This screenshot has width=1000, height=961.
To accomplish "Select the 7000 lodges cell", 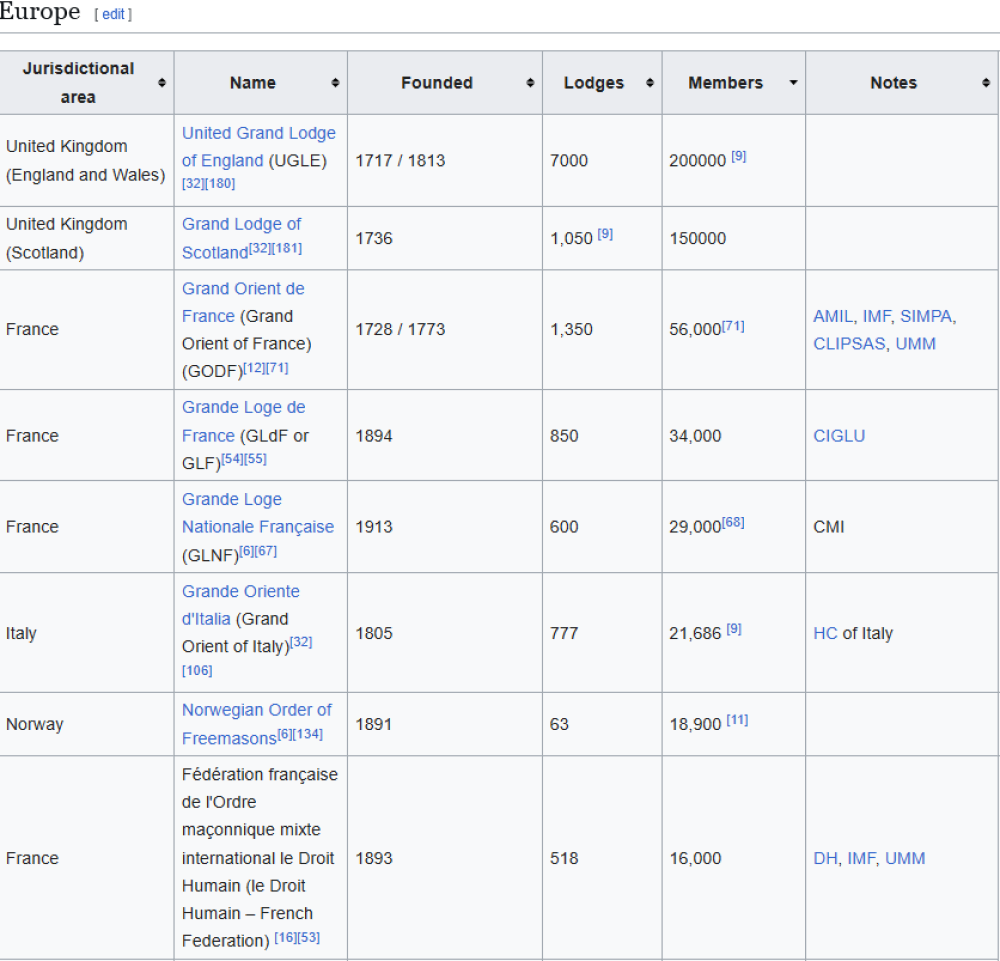I will coord(602,161).
